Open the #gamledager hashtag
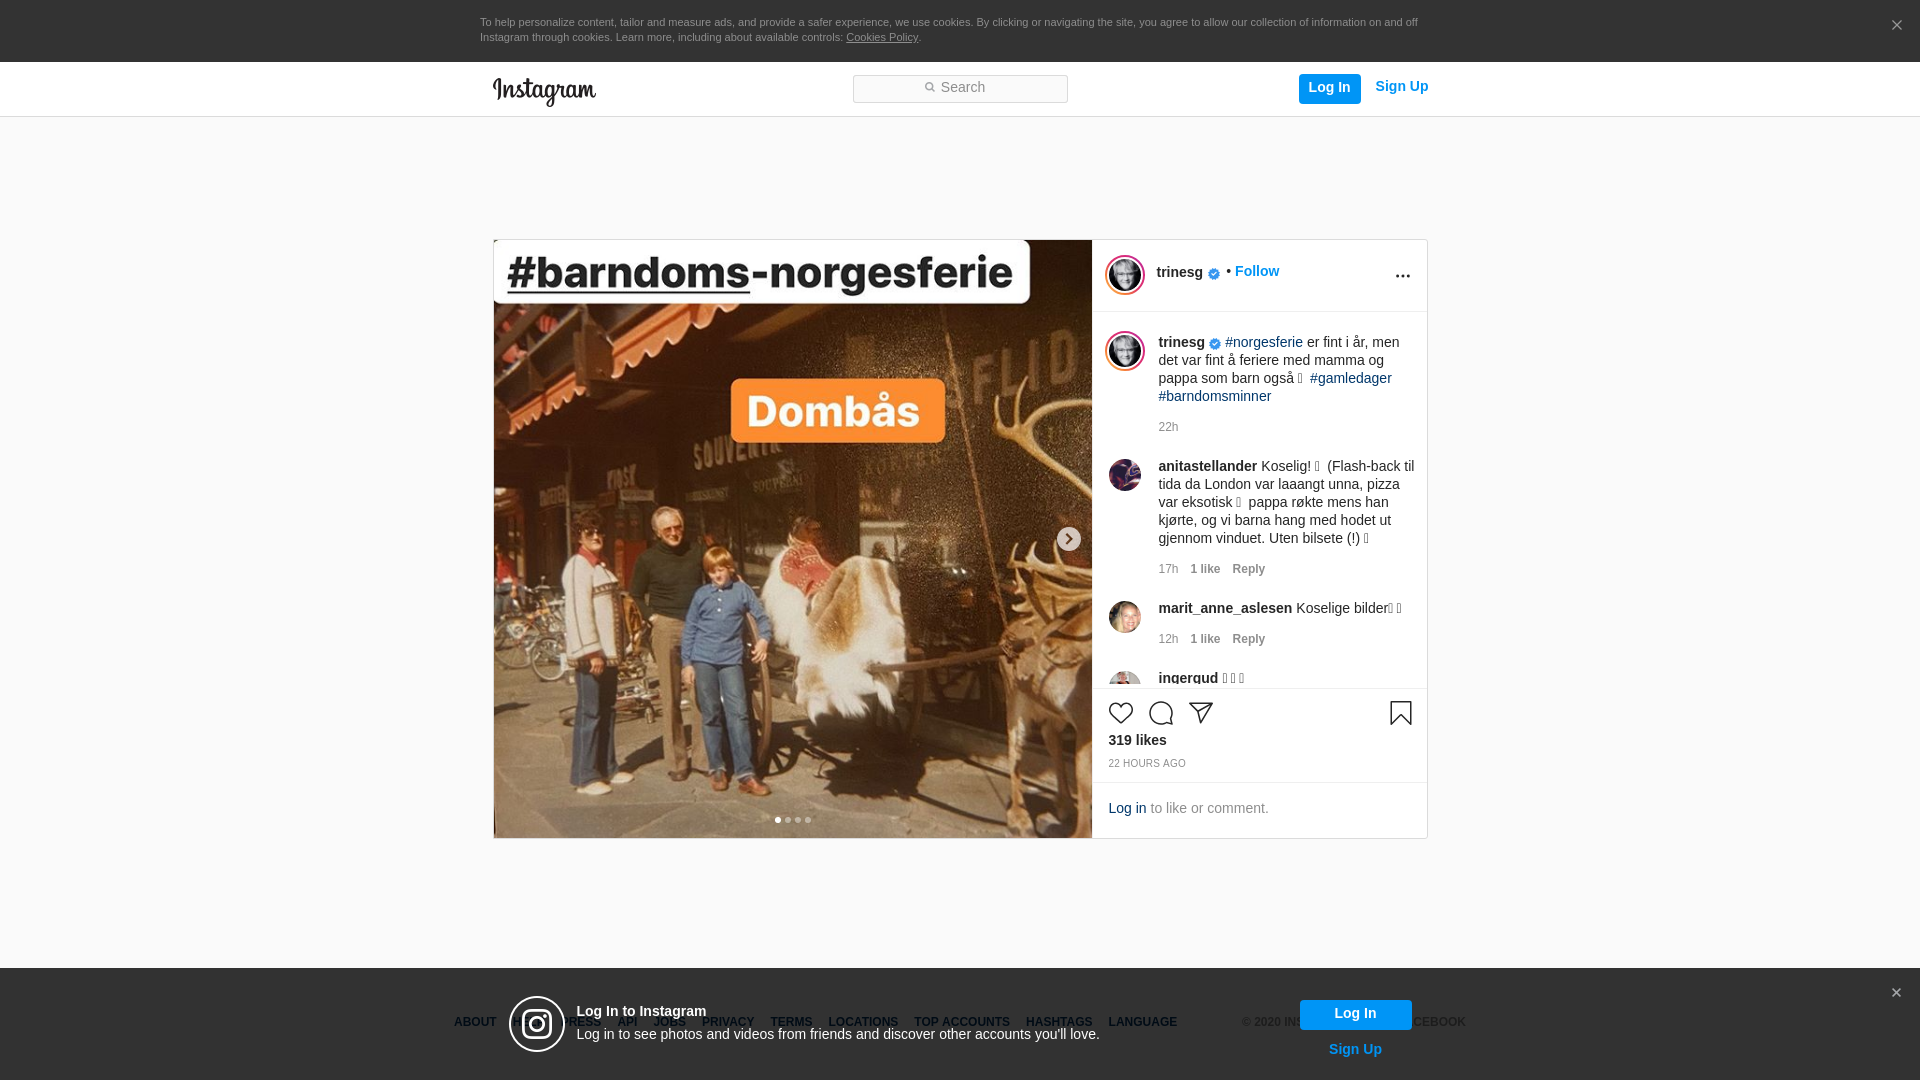 tap(1350, 378)
